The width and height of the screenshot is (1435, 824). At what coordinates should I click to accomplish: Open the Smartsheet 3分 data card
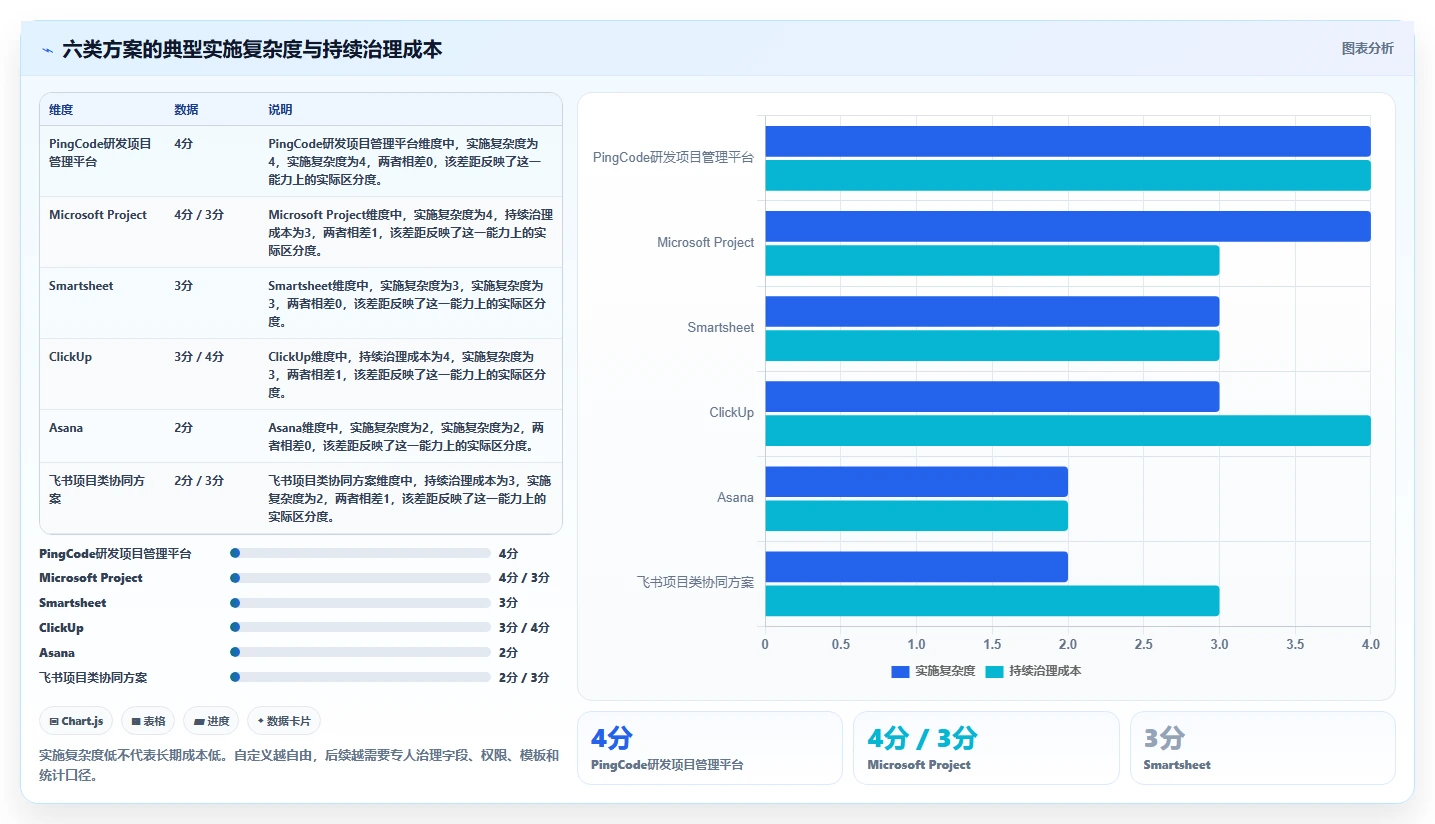(1263, 748)
